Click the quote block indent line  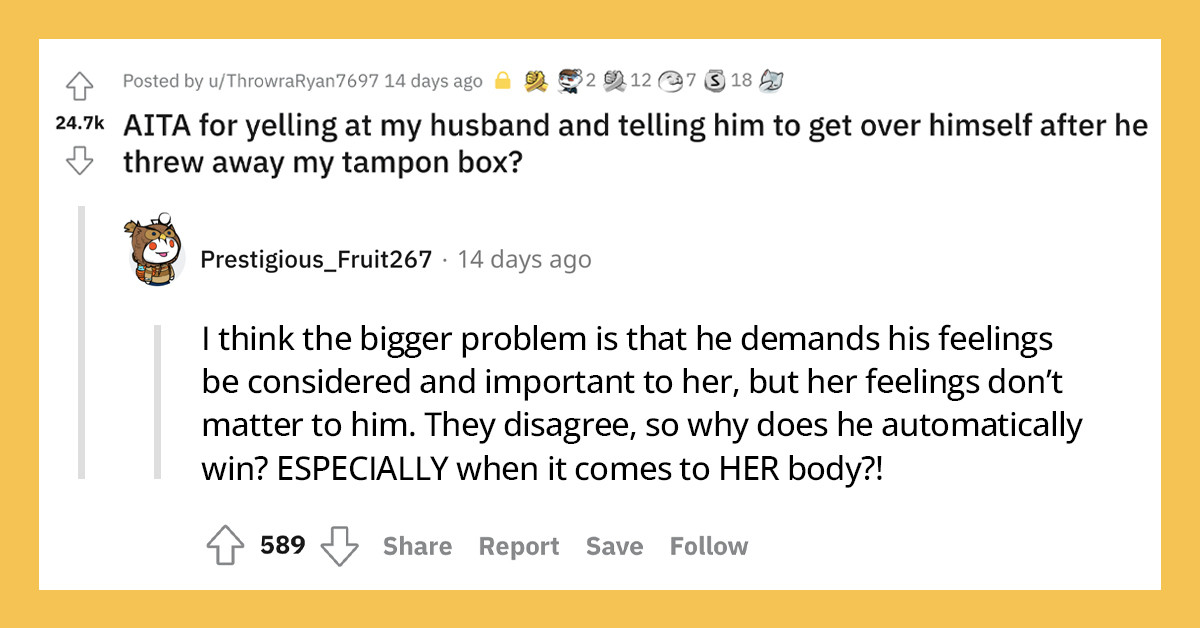point(159,398)
